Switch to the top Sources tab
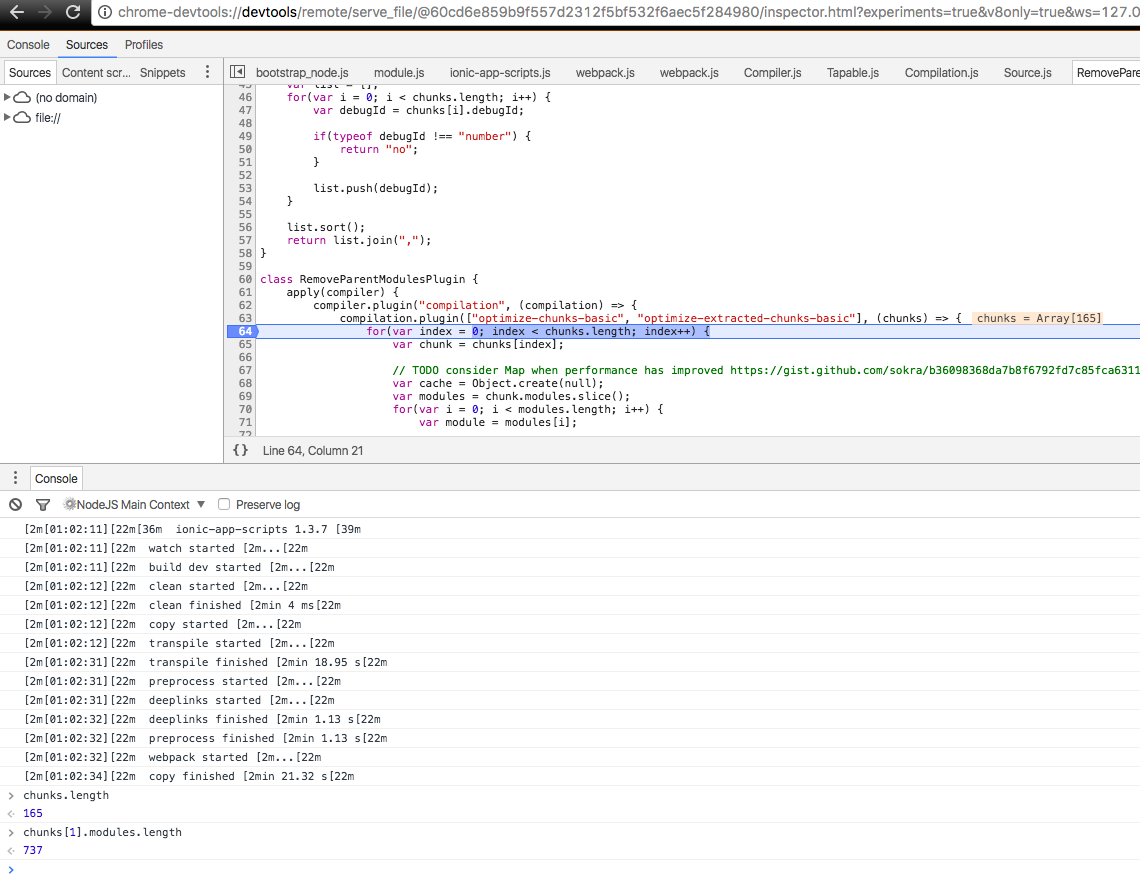 87,44
